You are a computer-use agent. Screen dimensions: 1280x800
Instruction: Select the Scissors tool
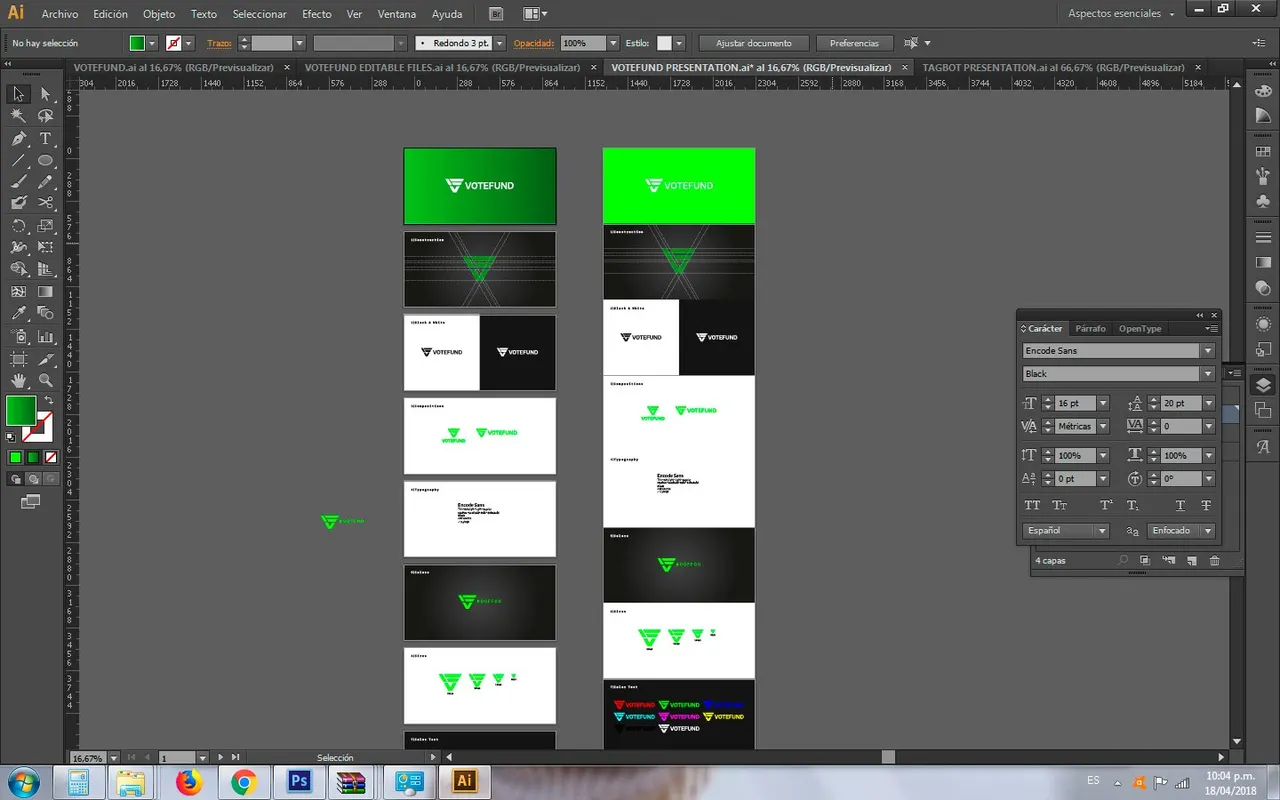(x=45, y=203)
